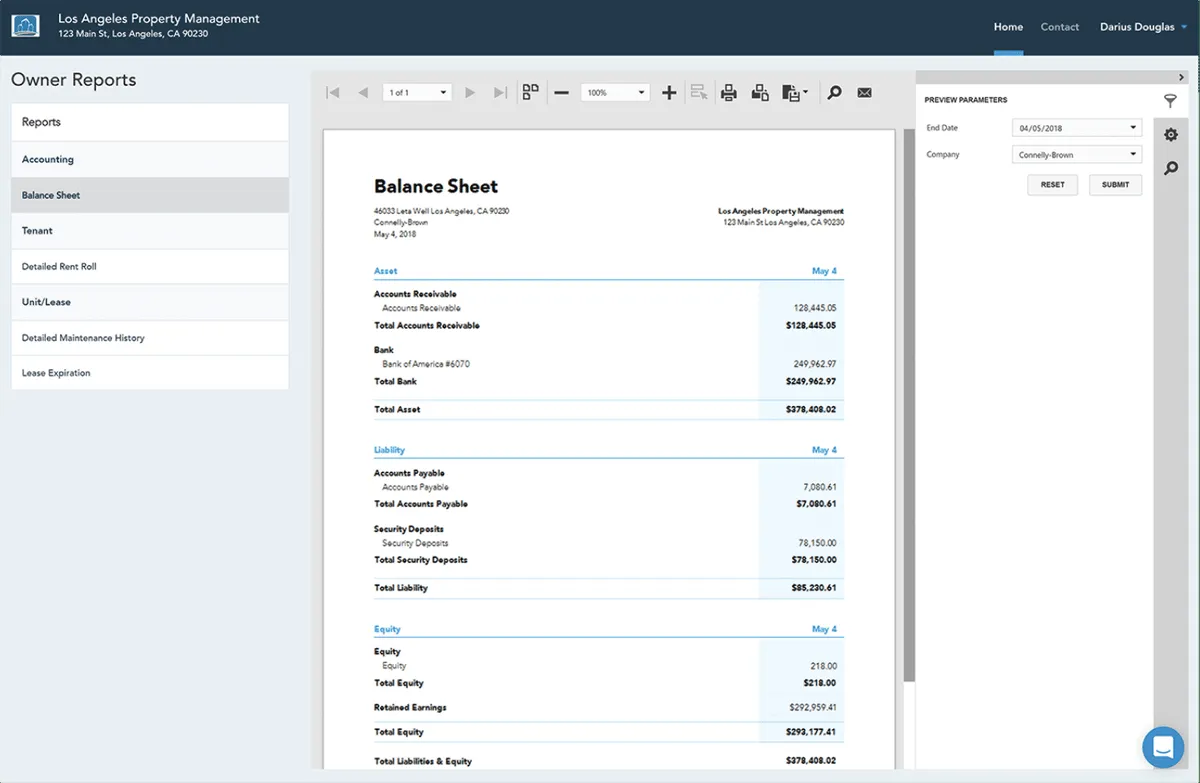
Task: Open the End Date dropdown
Action: (1077, 128)
